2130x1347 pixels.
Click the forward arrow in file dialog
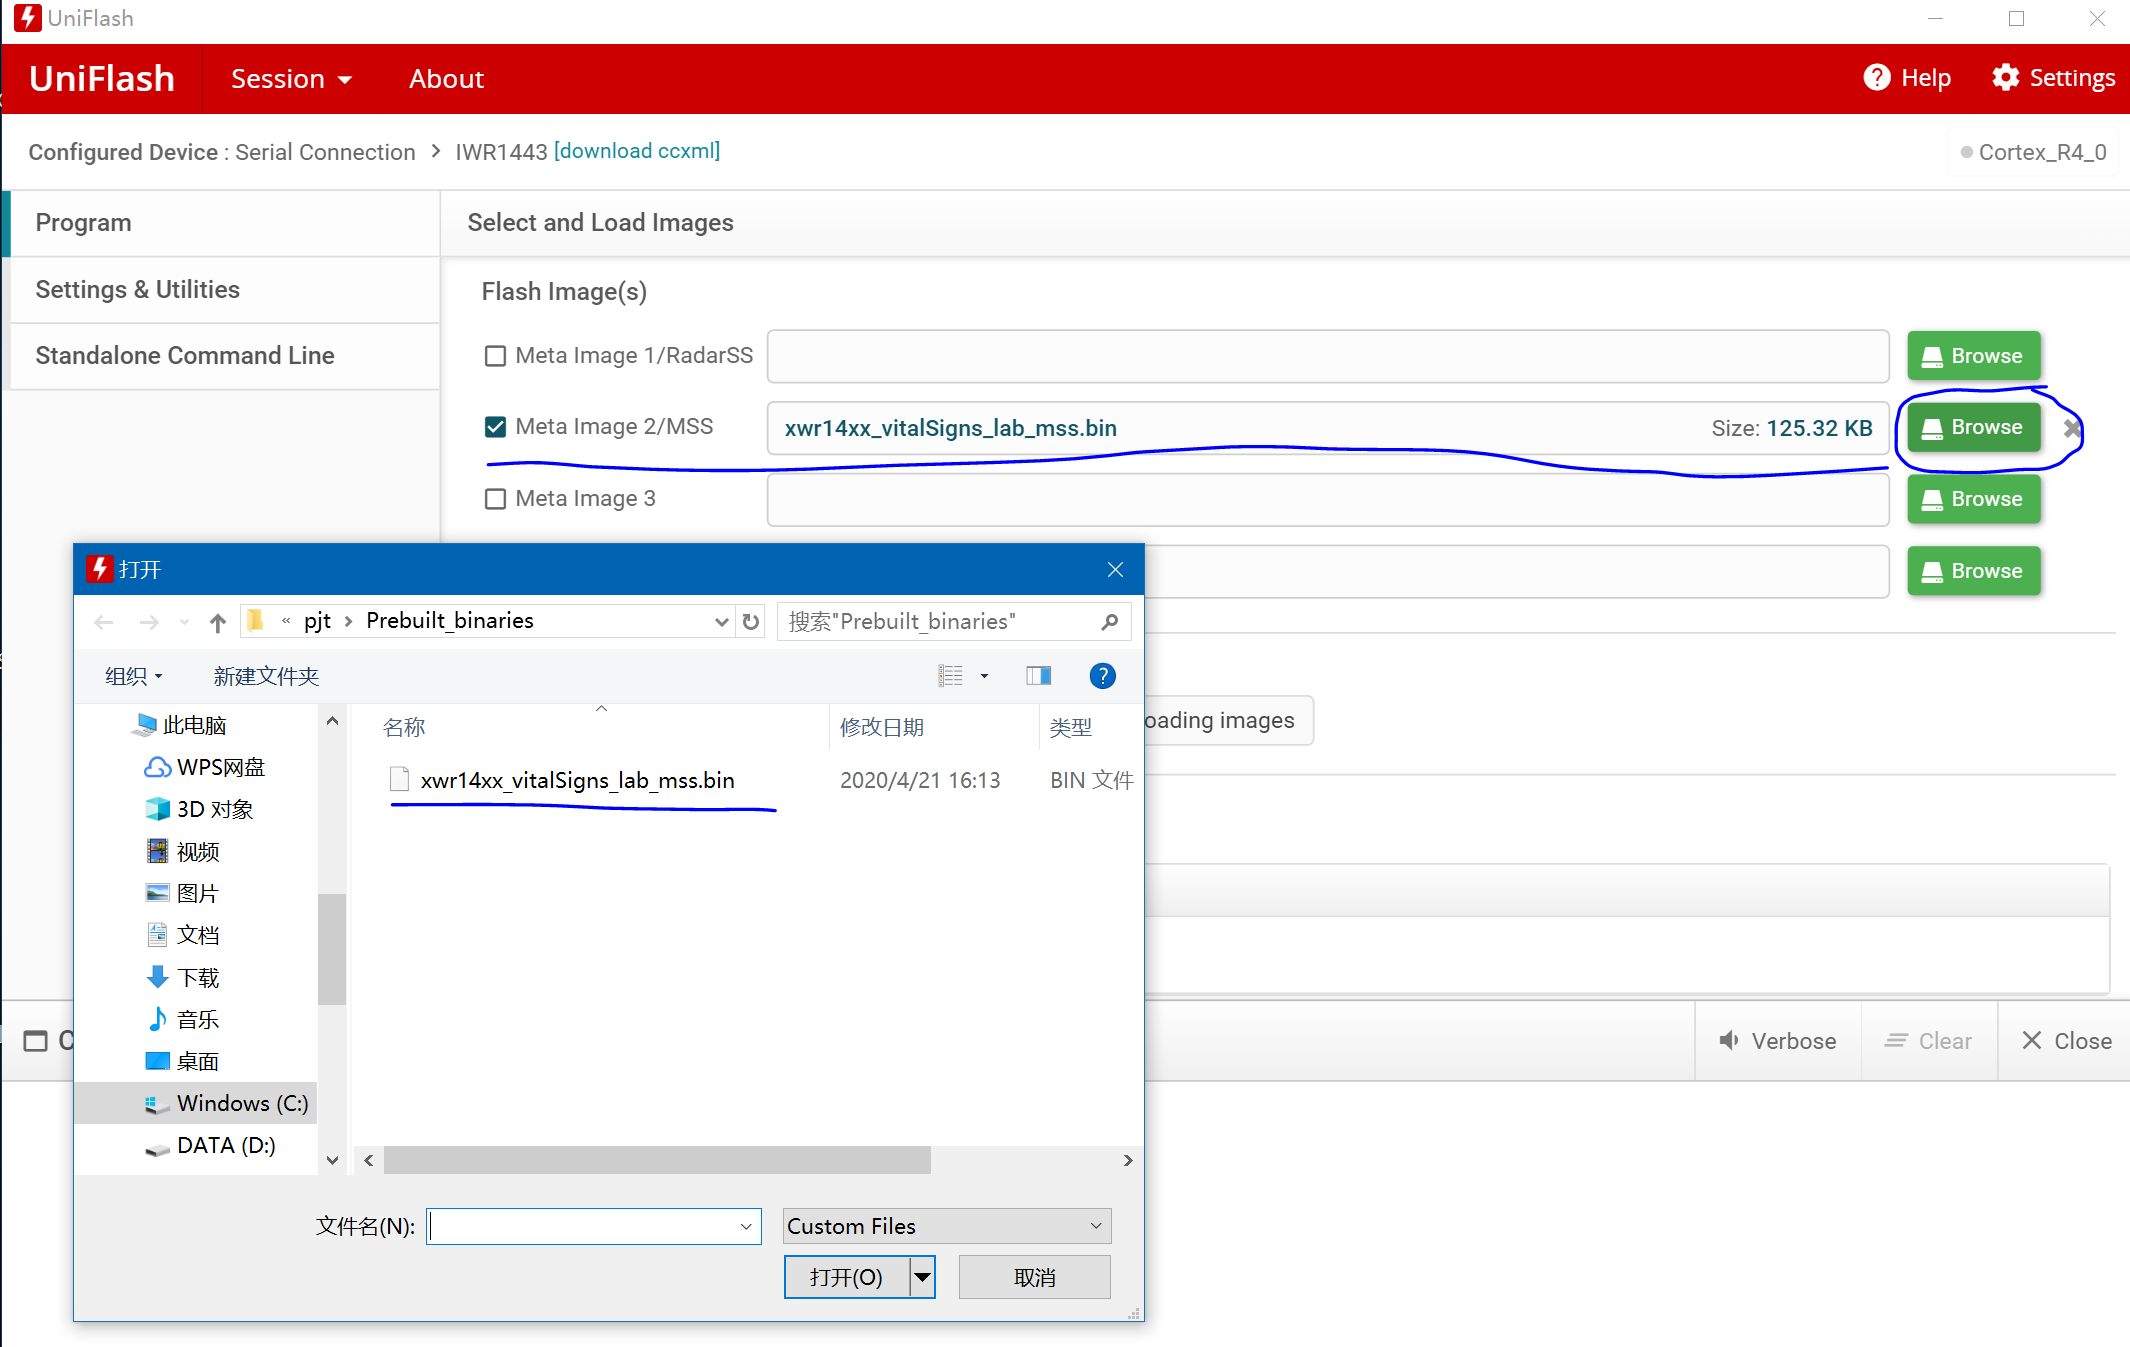coord(149,622)
